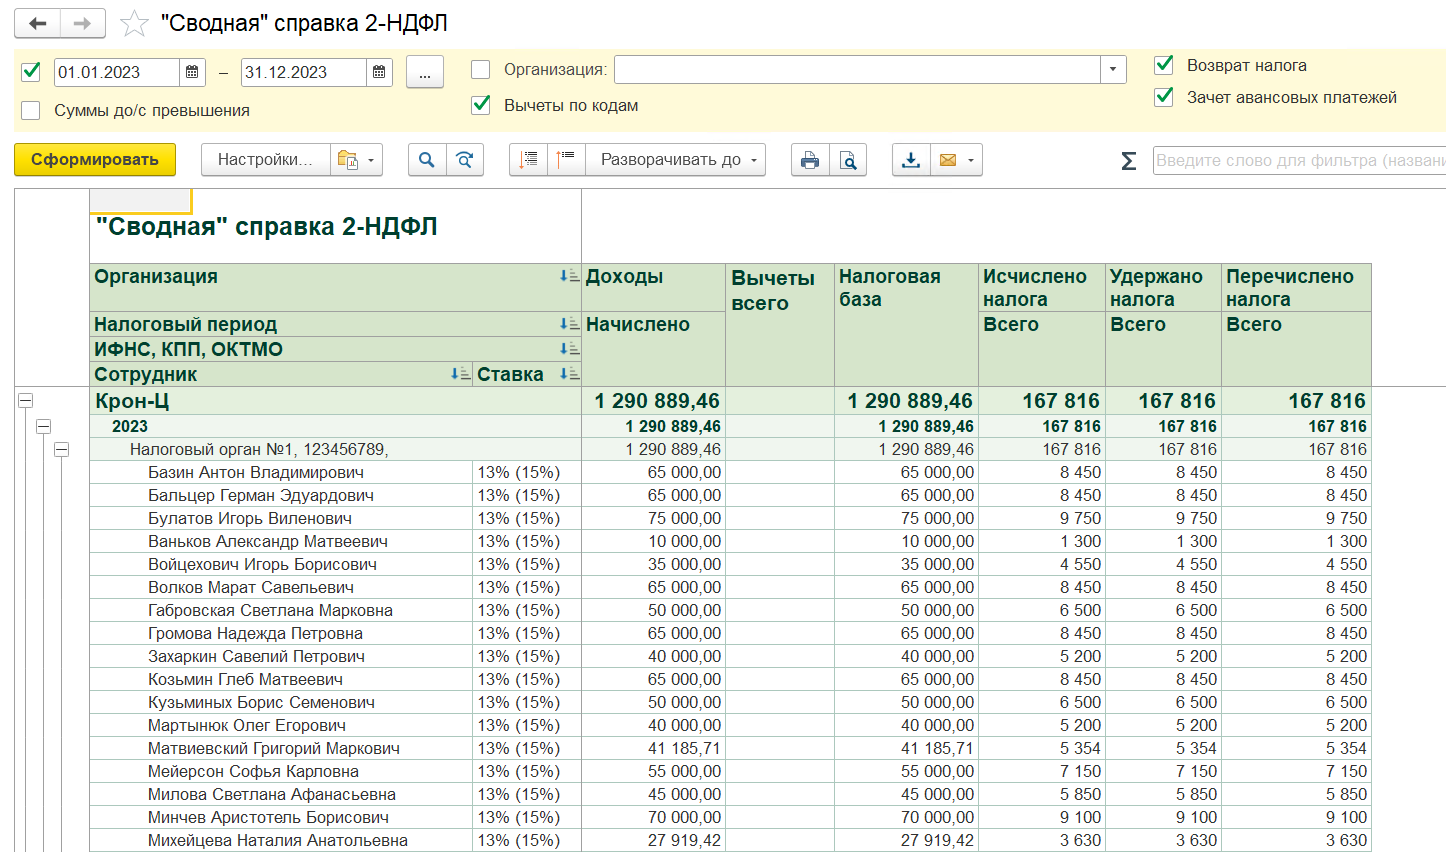This screenshot has width=1446, height=852.
Task: Open calendar for end date 31.12.2023
Action: pos(379,72)
